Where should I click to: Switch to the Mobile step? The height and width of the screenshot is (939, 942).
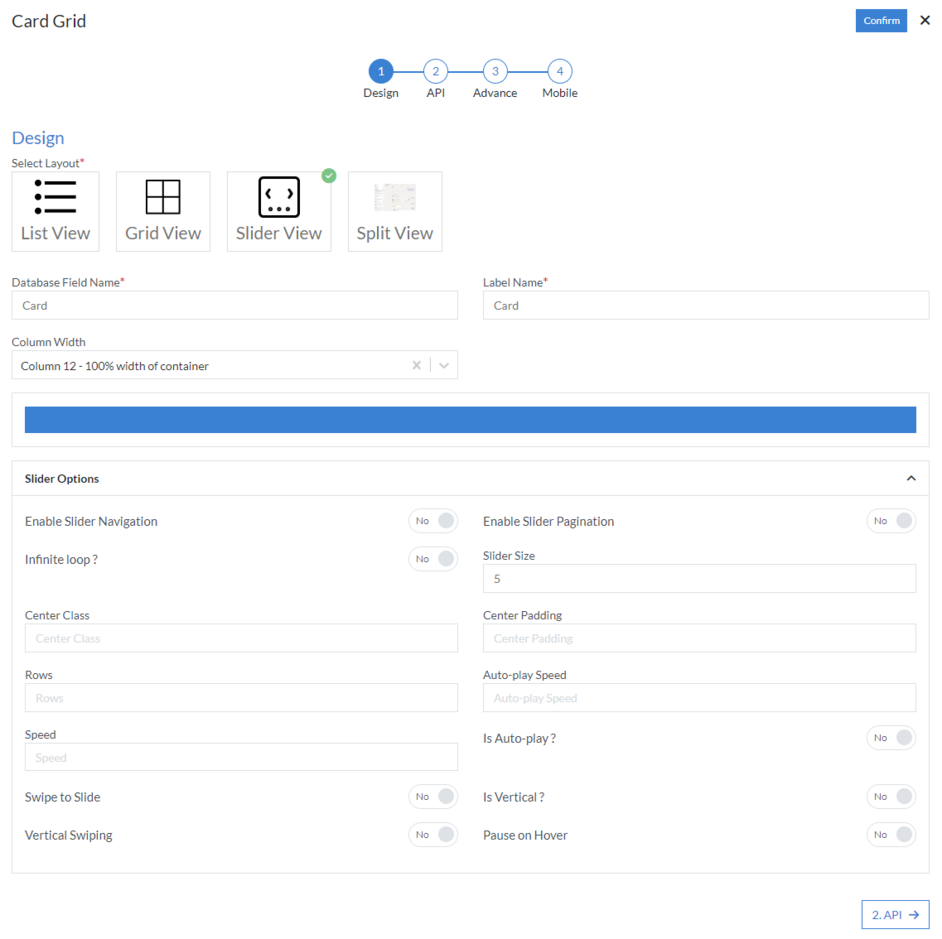[559, 71]
